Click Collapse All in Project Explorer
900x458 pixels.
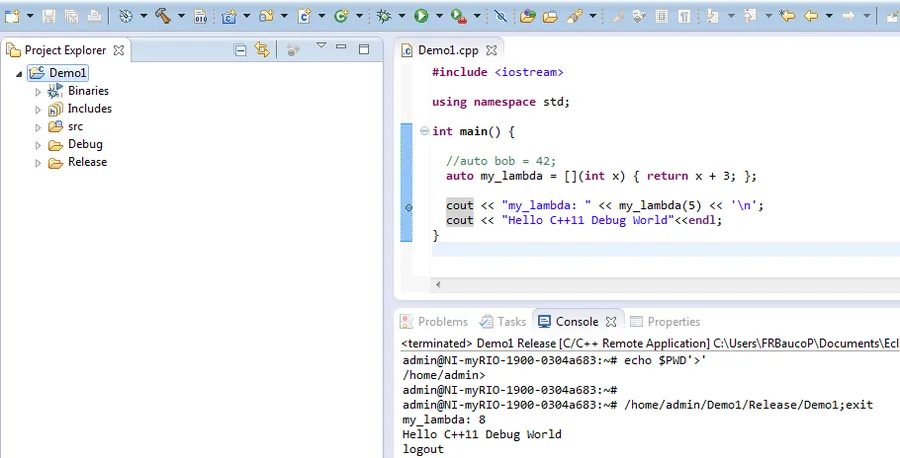(x=240, y=50)
